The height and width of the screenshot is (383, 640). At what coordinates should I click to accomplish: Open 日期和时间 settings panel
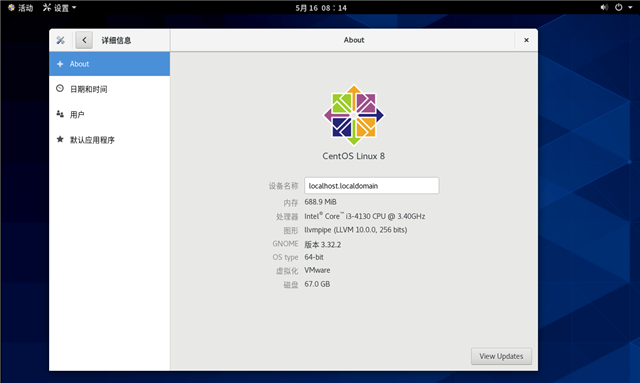pos(109,89)
